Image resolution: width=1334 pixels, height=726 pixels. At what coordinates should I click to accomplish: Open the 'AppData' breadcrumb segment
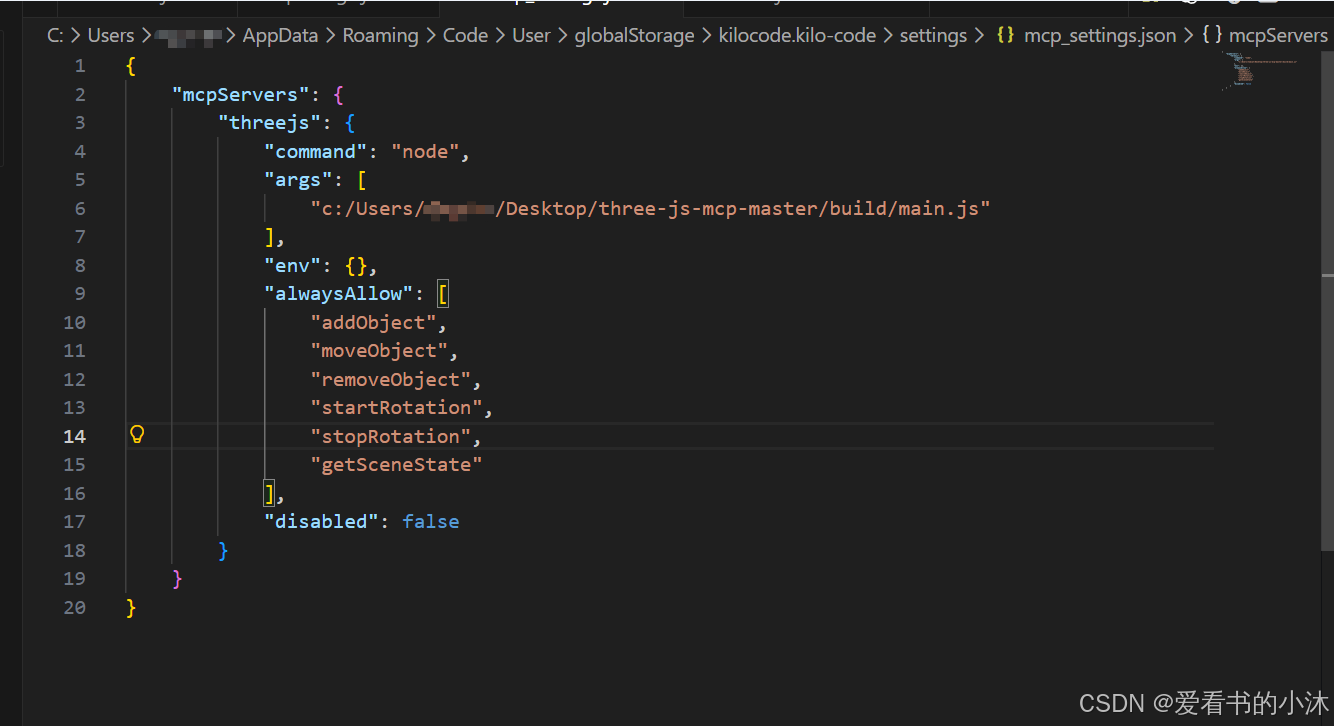point(280,35)
